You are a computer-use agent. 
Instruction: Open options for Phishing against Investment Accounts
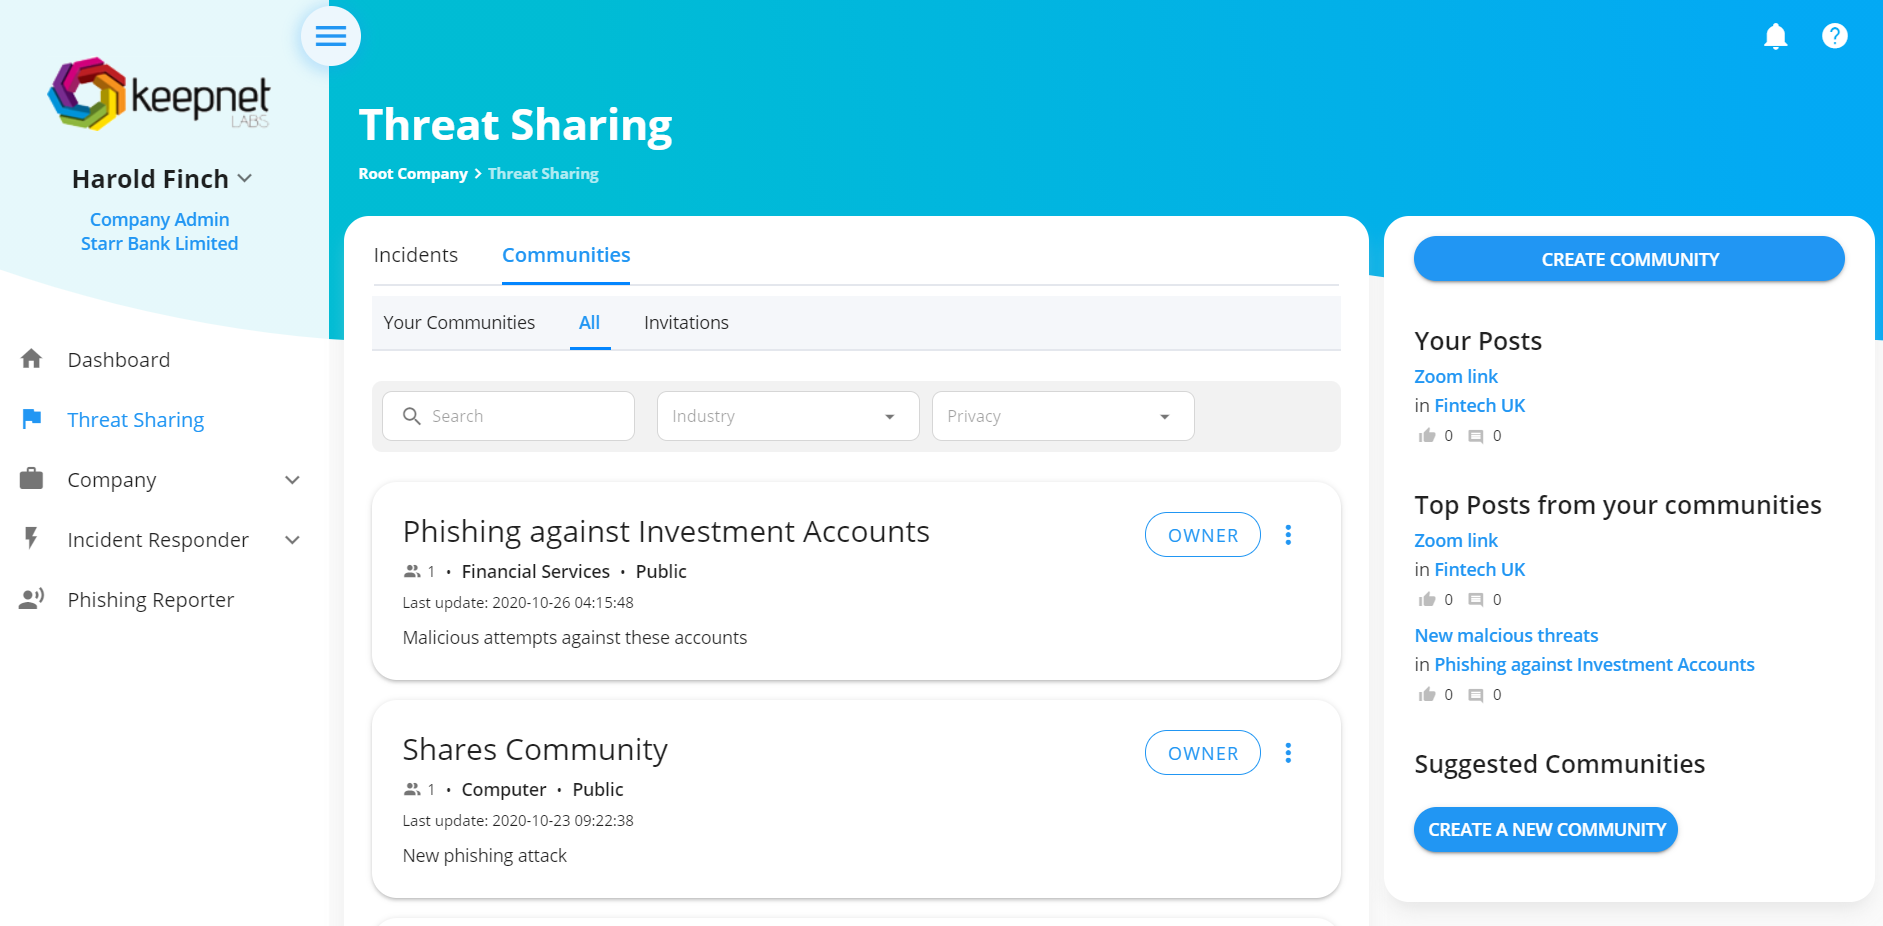(x=1288, y=535)
